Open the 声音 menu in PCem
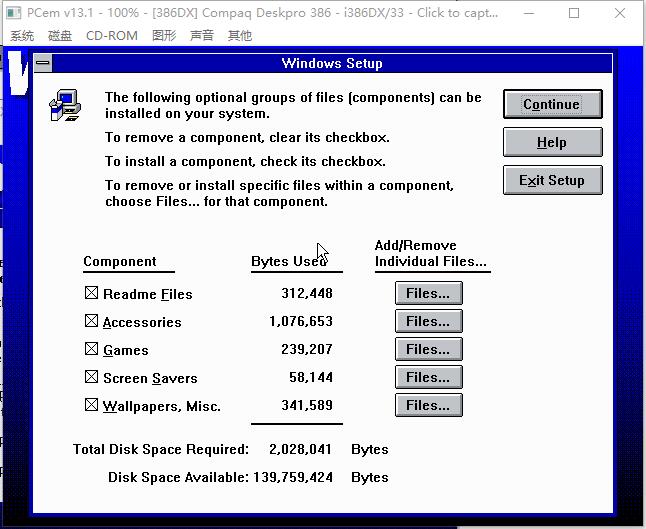 coord(202,36)
